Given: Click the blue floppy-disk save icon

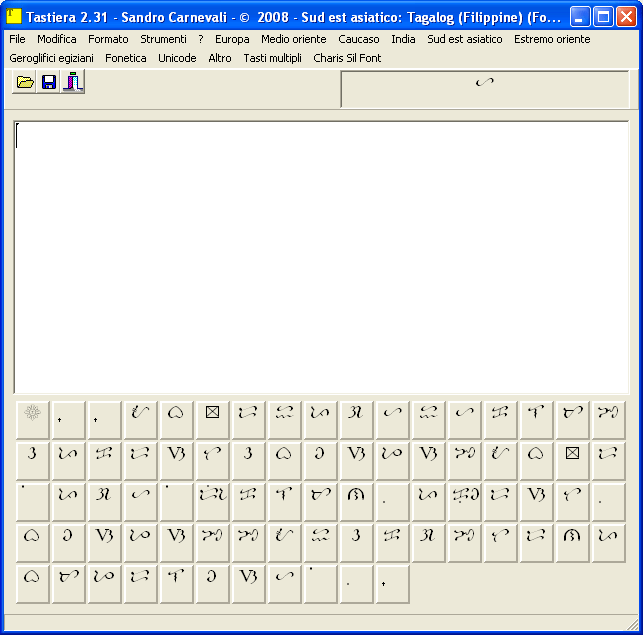Looking at the screenshot, I should (x=49, y=82).
